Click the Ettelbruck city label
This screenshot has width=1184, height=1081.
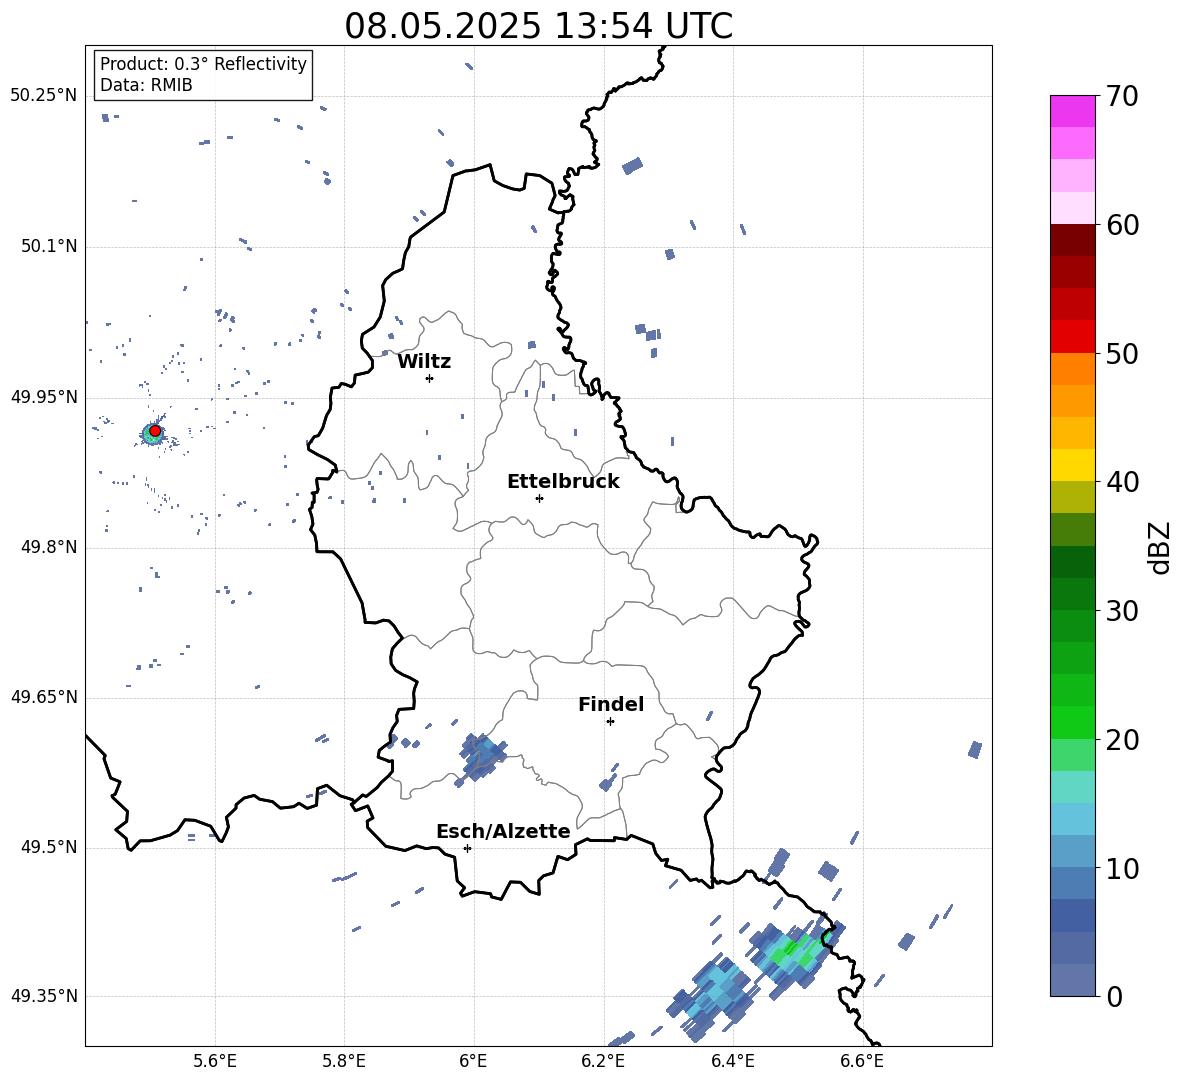[x=563, y=482]
